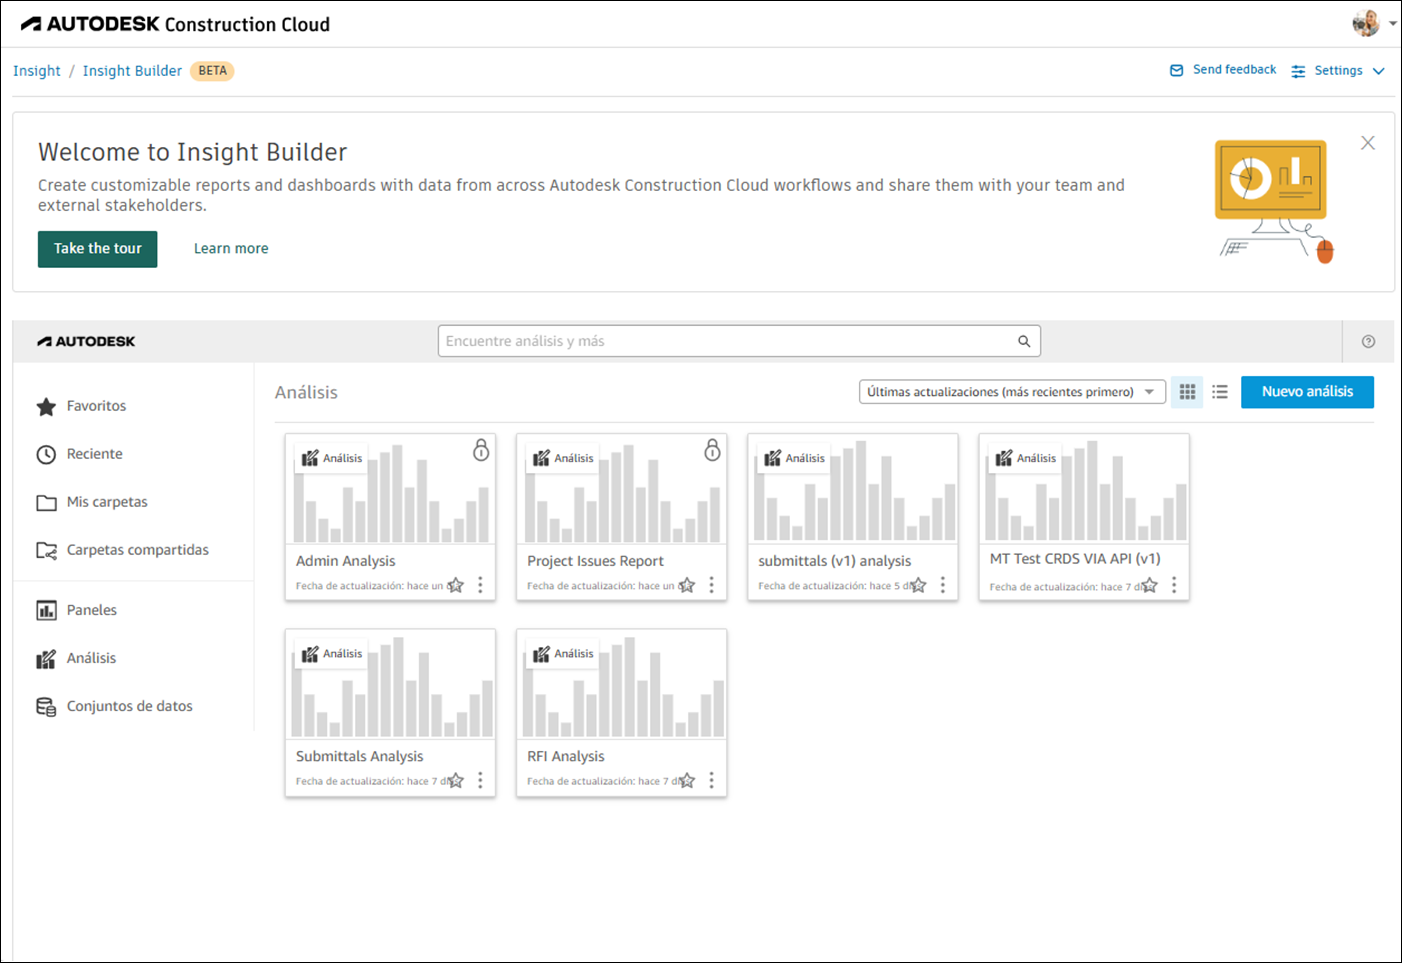
Task: Select the Paneles dashboard icon
Action: click(46, 609)
